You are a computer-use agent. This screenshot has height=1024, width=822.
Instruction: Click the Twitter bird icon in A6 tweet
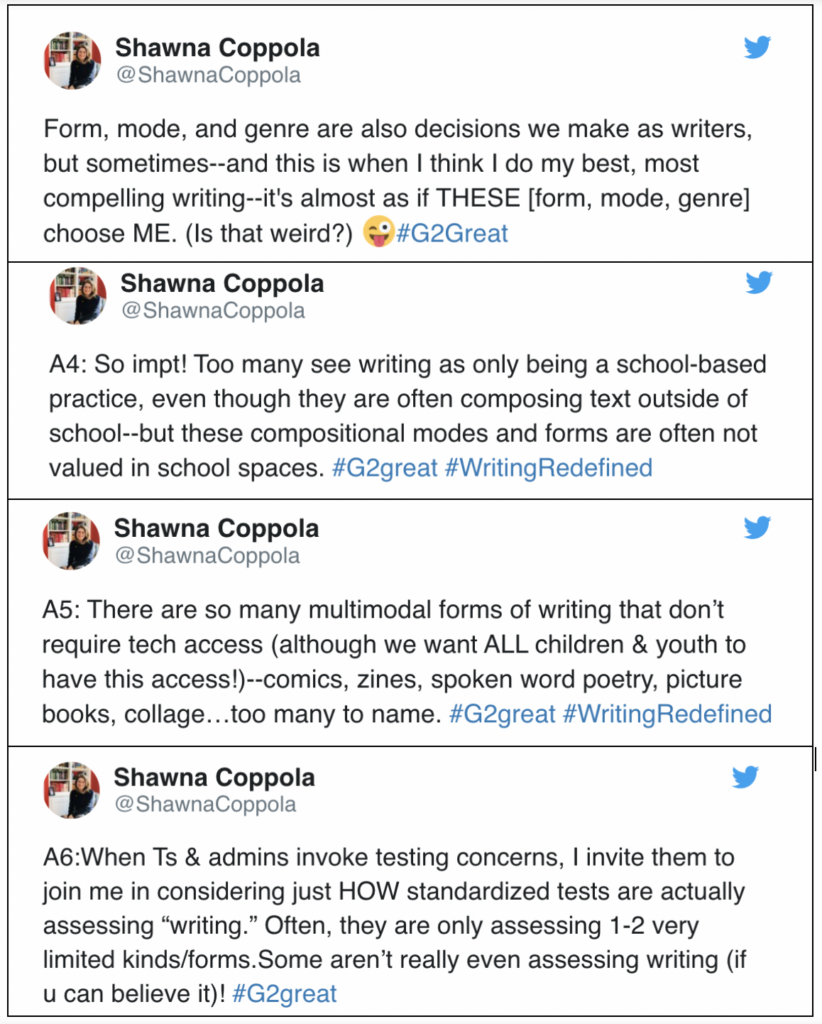(745, 776)
